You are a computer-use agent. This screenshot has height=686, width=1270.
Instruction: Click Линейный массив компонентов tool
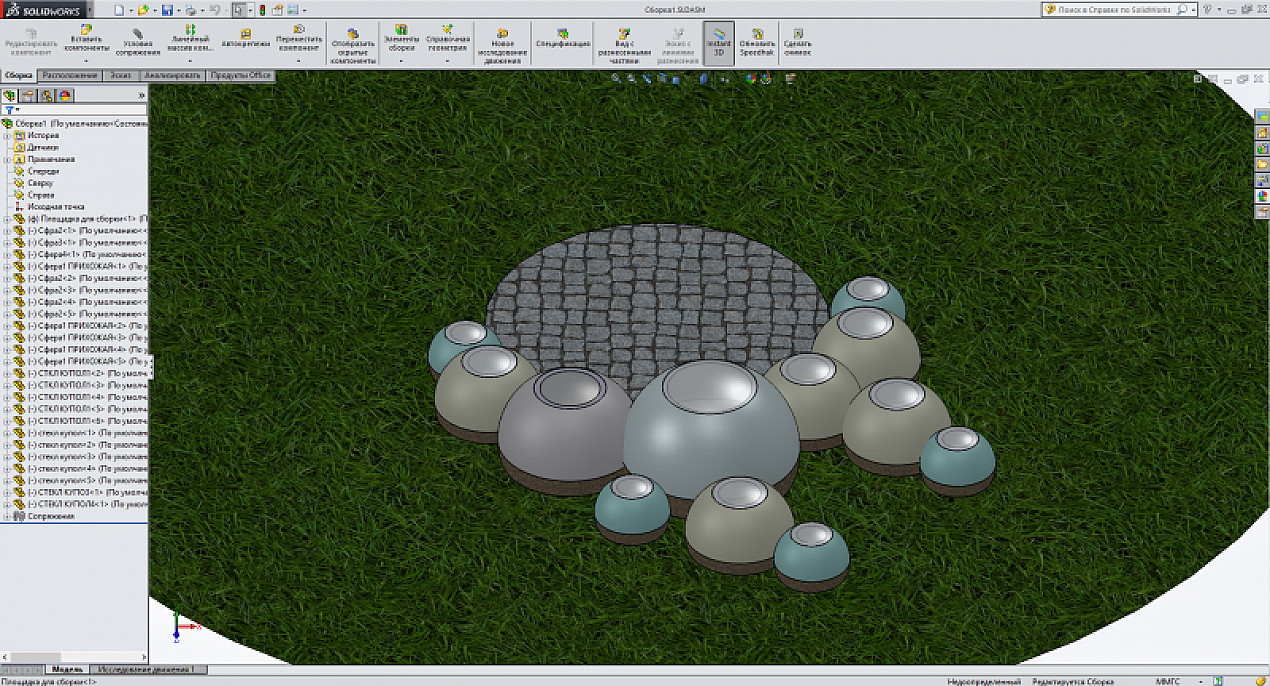pyautogui.click(x=190, y=39)
